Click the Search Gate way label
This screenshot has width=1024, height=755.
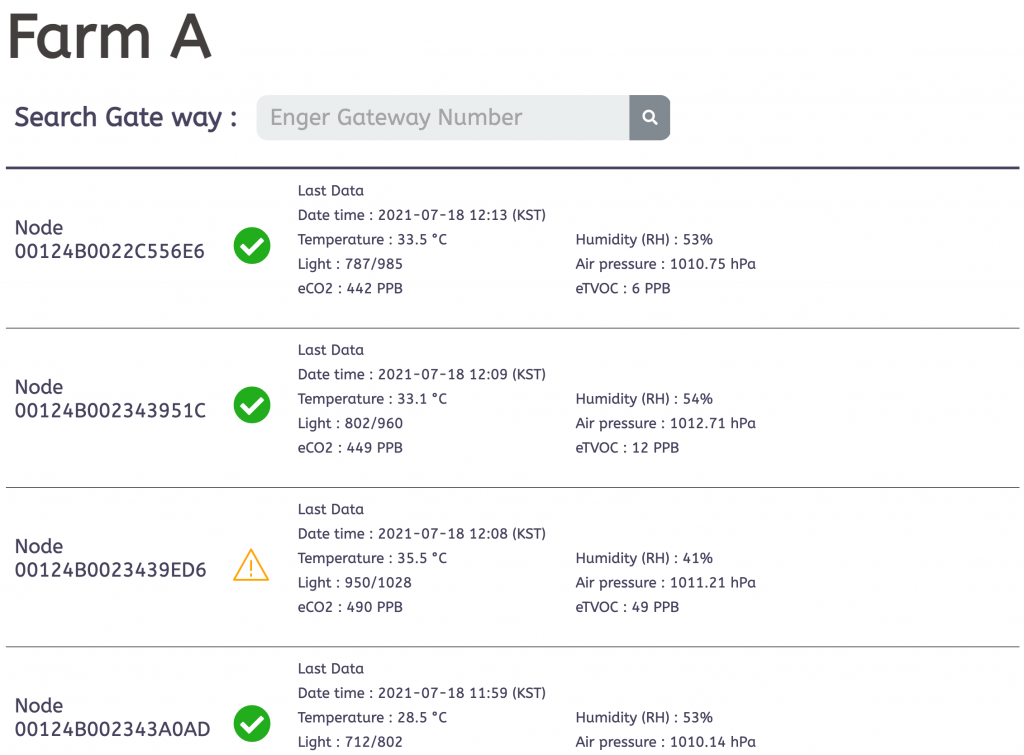(x=126, y=117)
